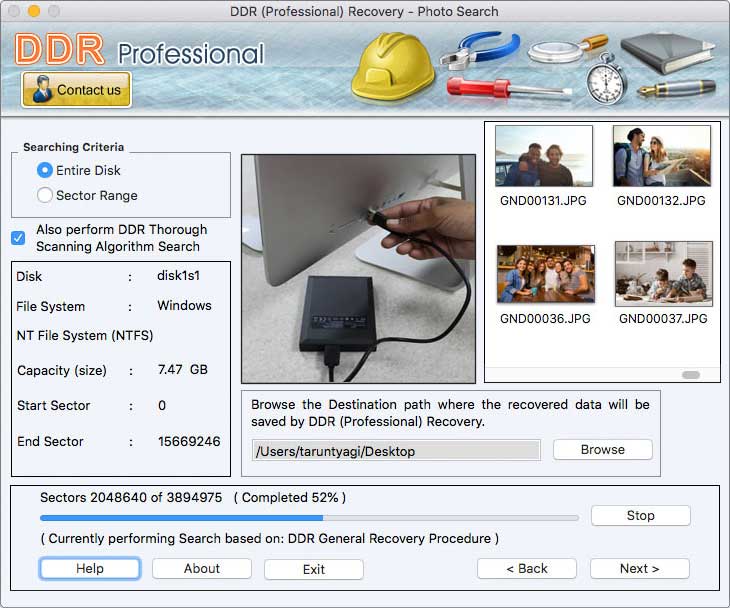Click the DDR Professional logo
The image size is (730, 608).
[x=140, y=51]
